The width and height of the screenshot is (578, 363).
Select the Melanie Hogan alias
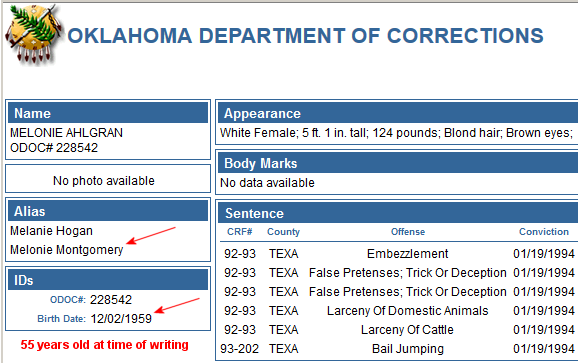coord(51,231)
